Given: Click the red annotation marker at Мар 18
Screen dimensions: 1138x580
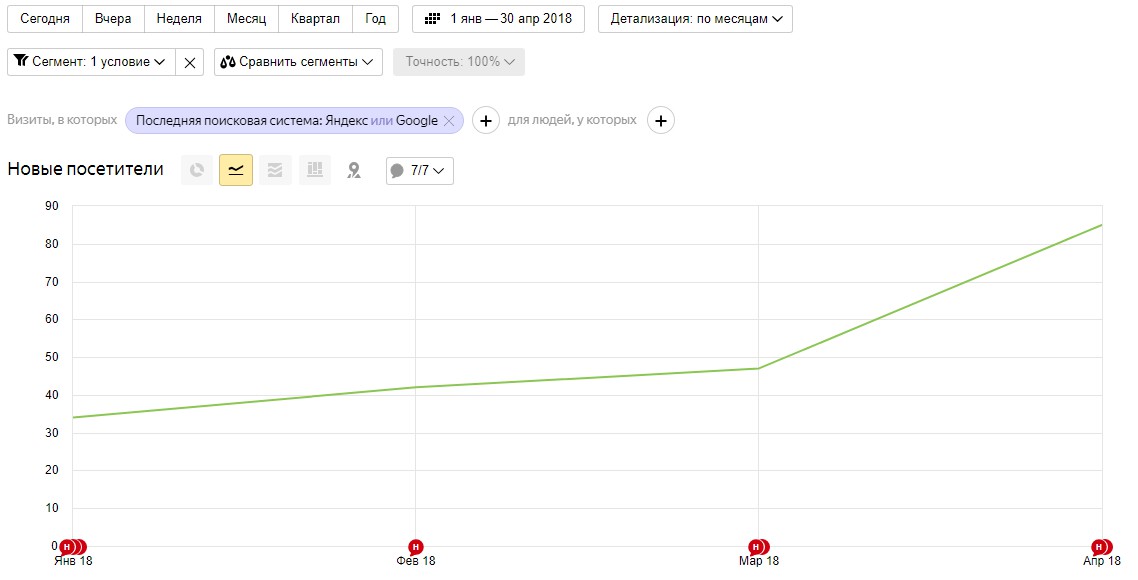Looking at the screenshot, I should 756,547.
